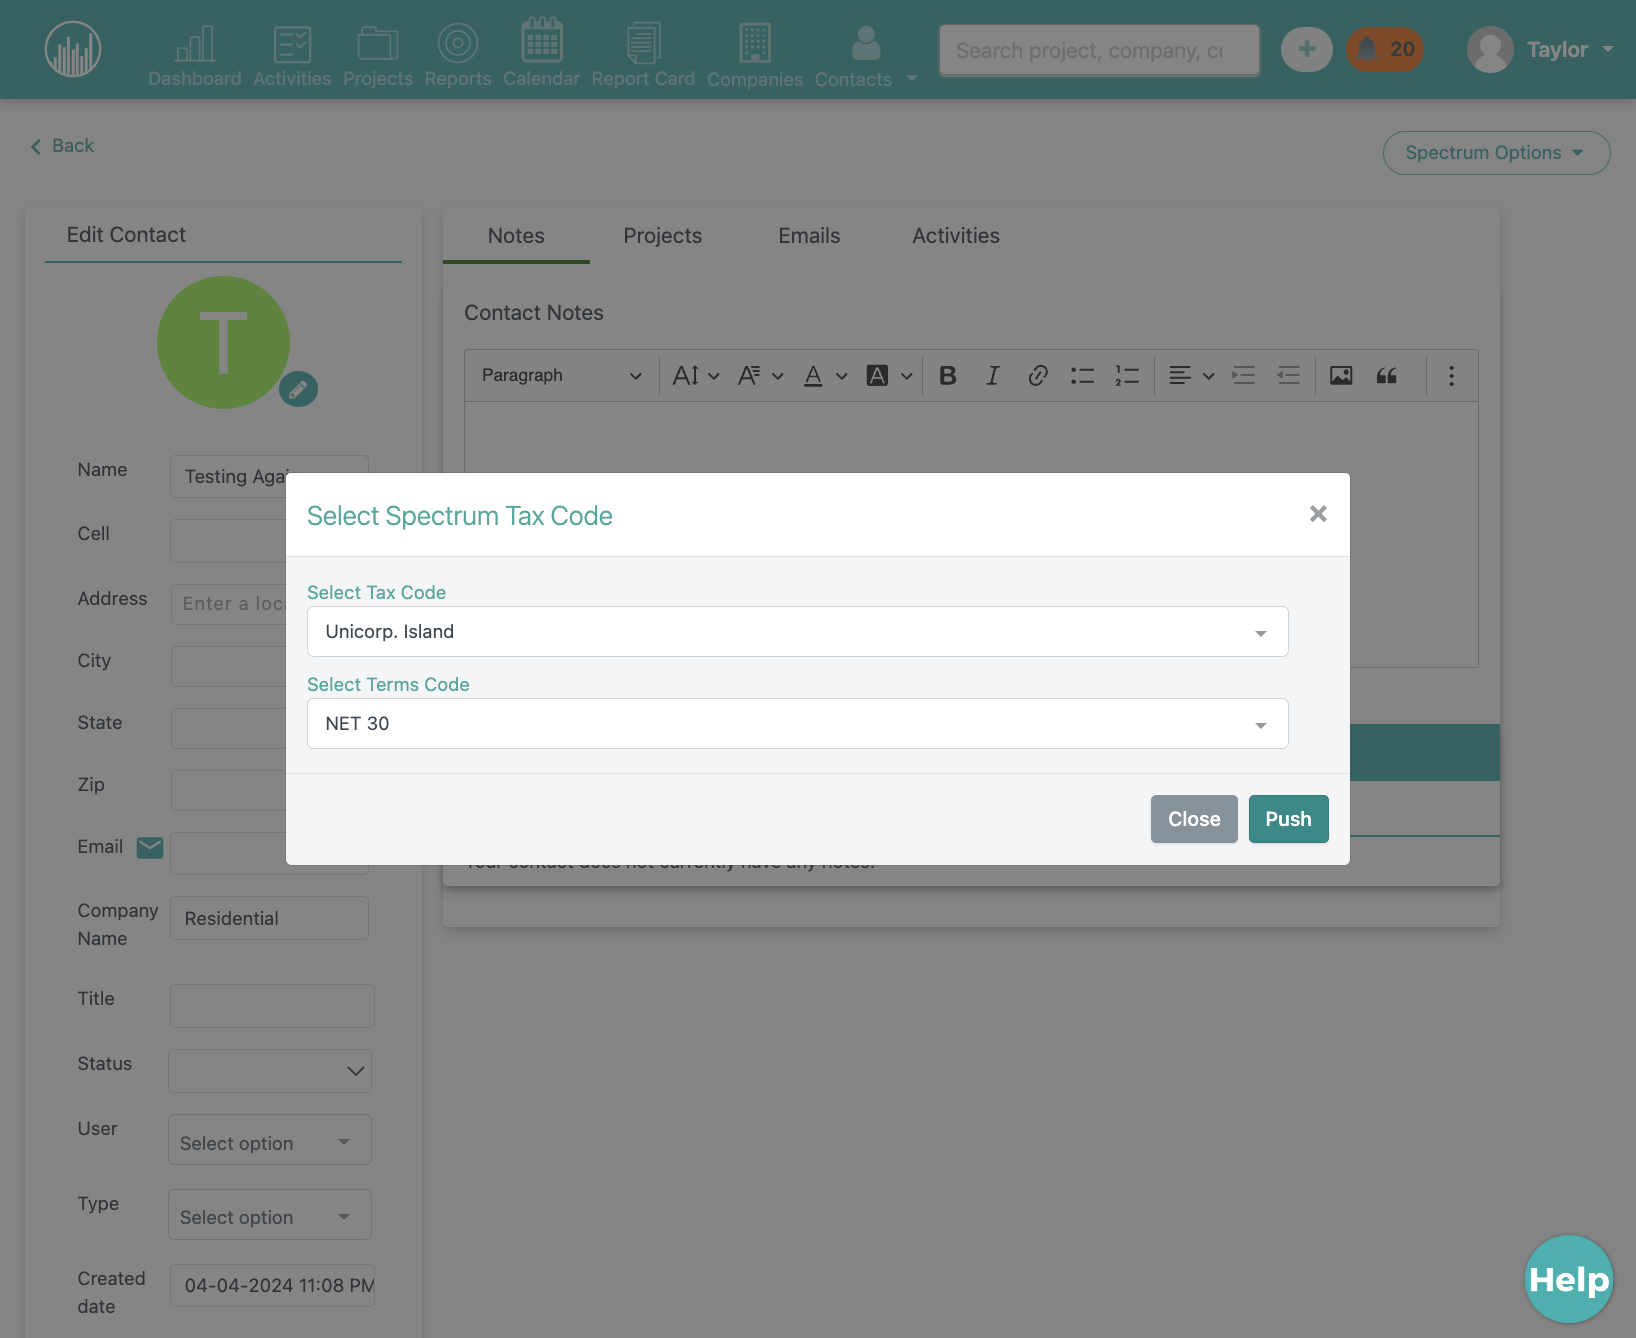Click the plus add button in header
The image size is (1636, 1338).
pos(1307,49)
